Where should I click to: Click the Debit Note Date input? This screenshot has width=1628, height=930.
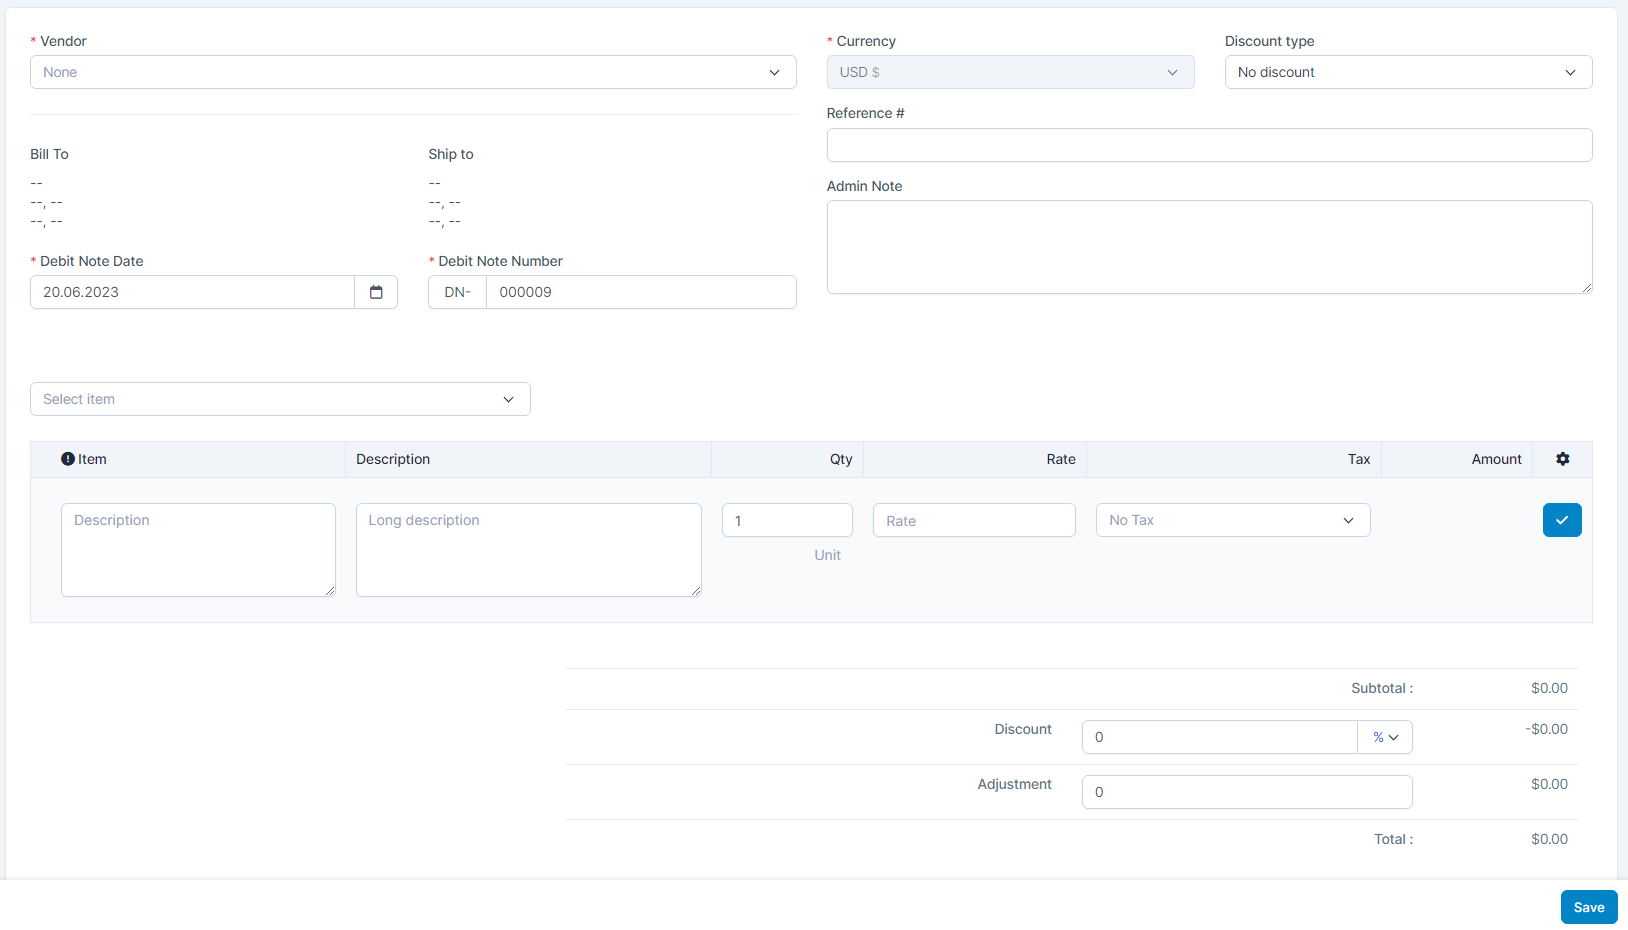(193, 292)
